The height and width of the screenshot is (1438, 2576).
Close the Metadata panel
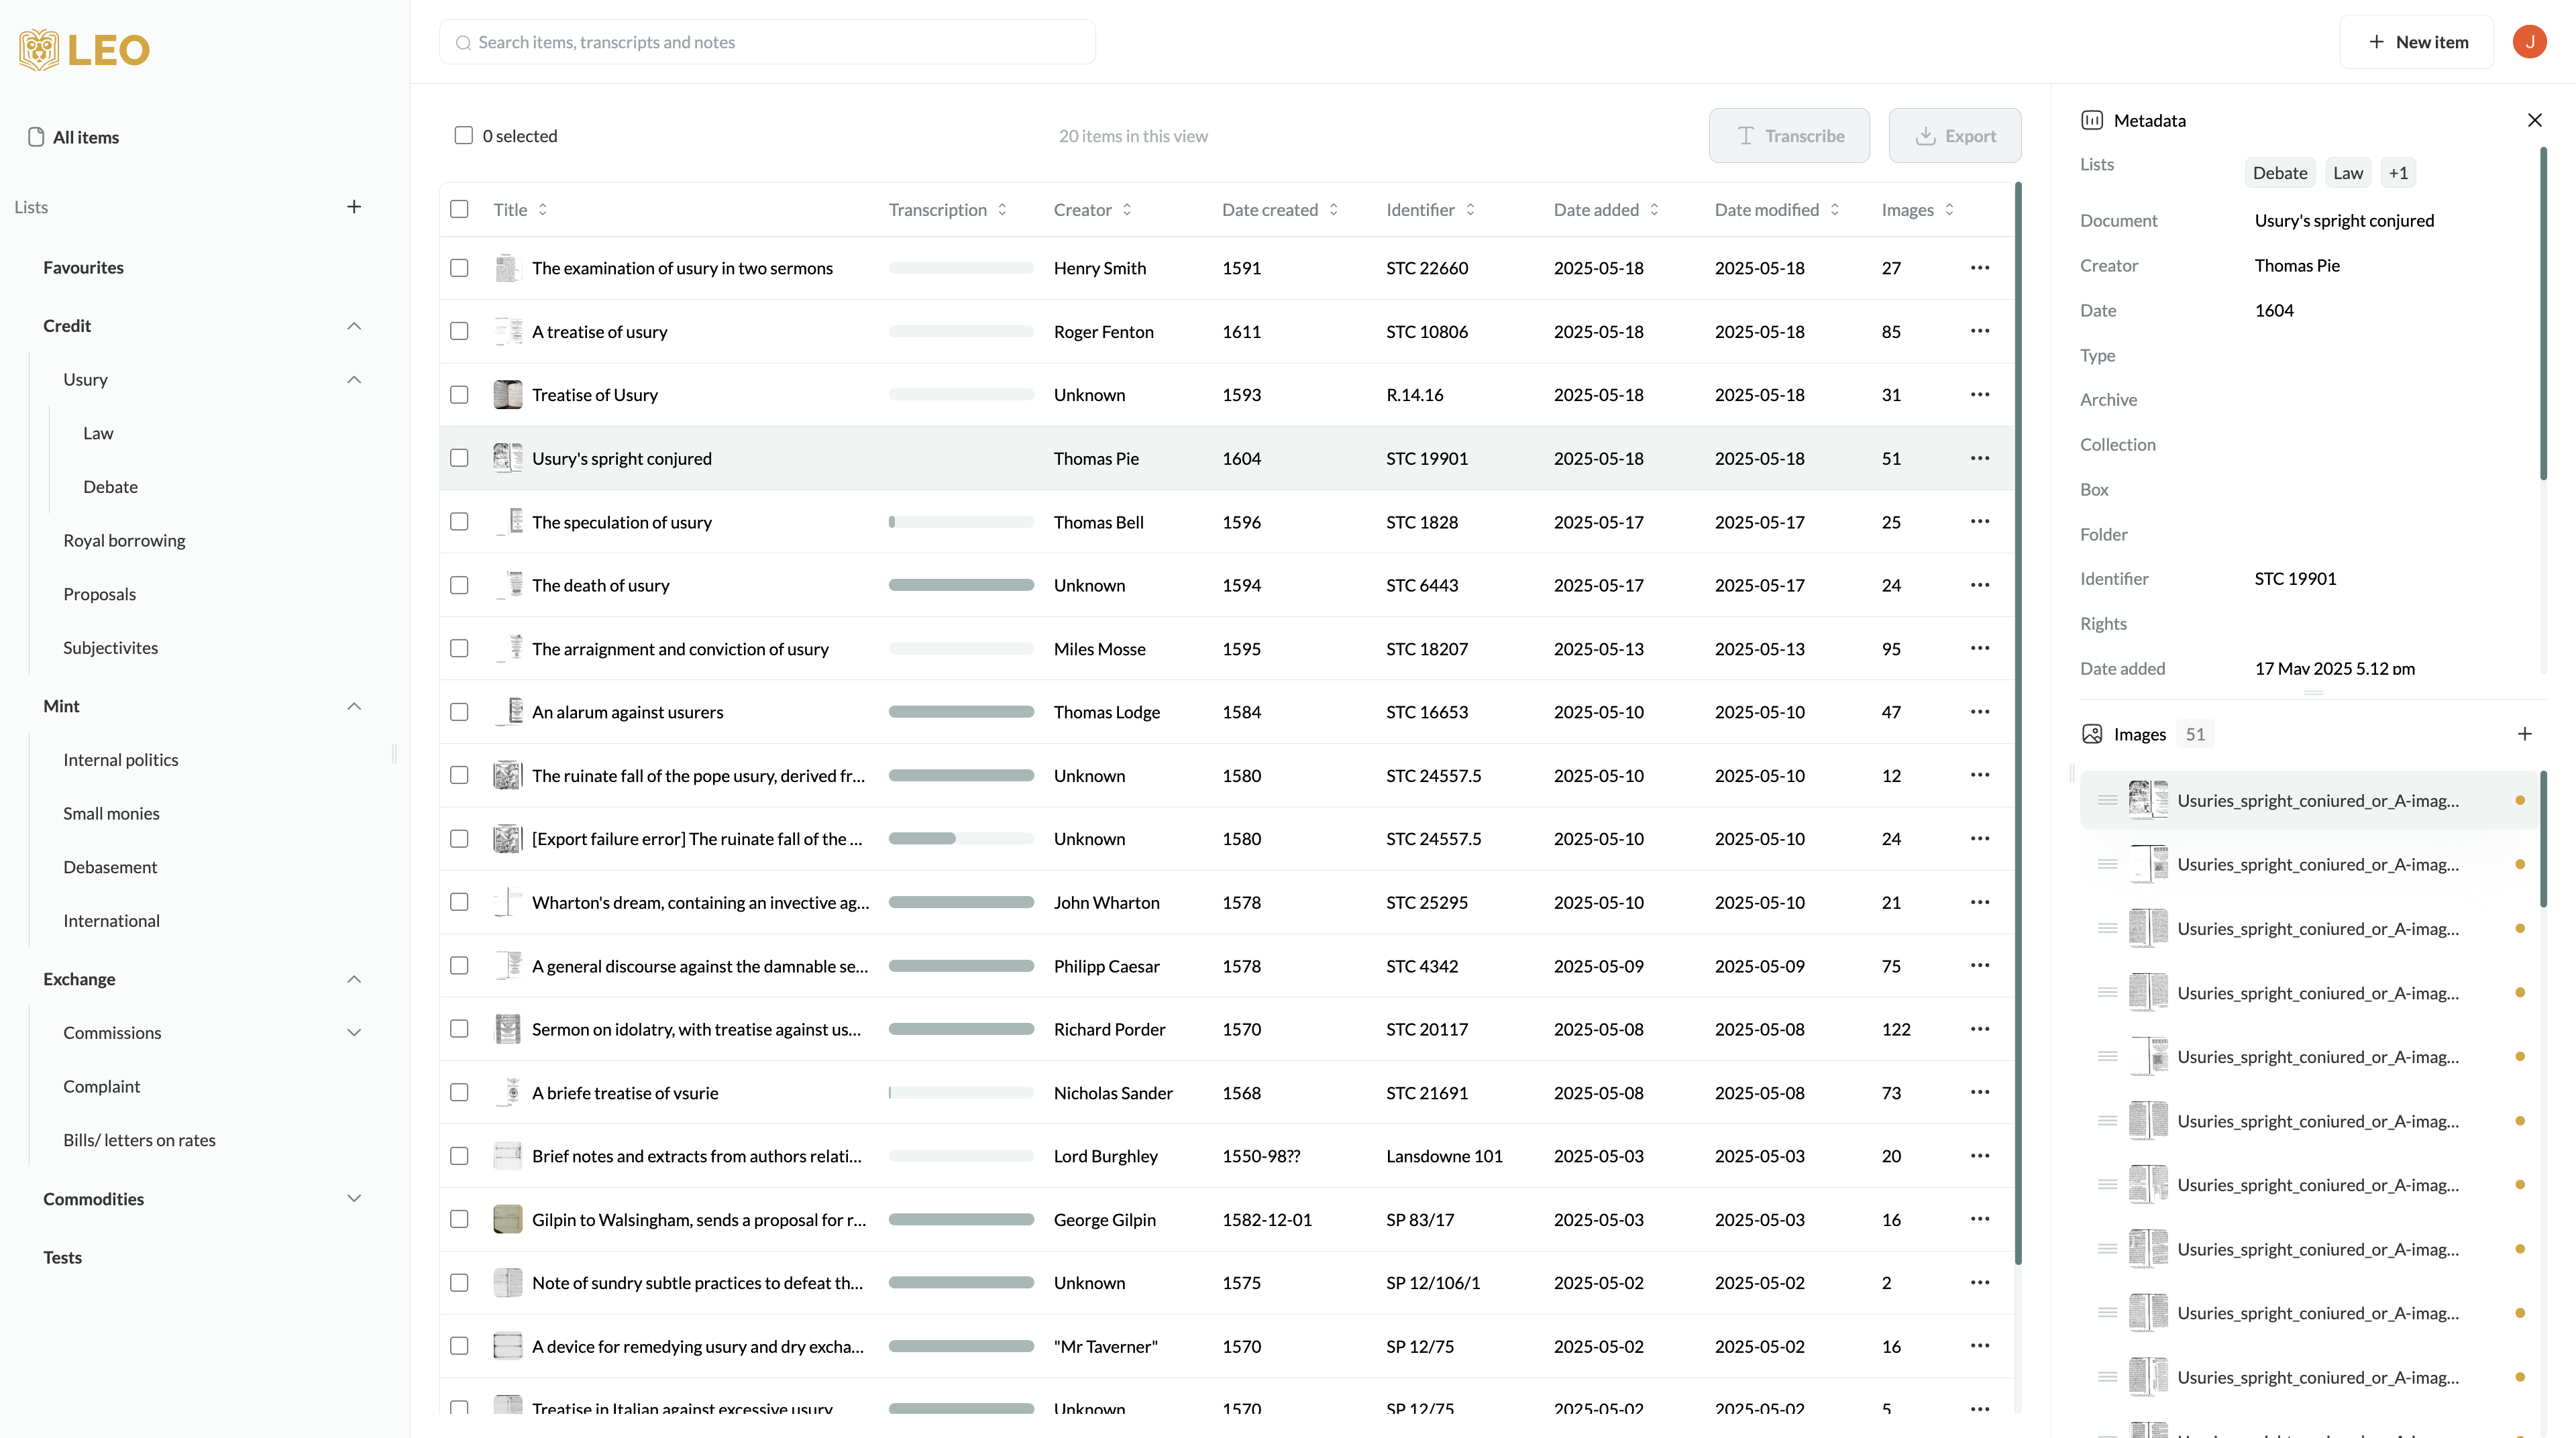[2534, 120]
